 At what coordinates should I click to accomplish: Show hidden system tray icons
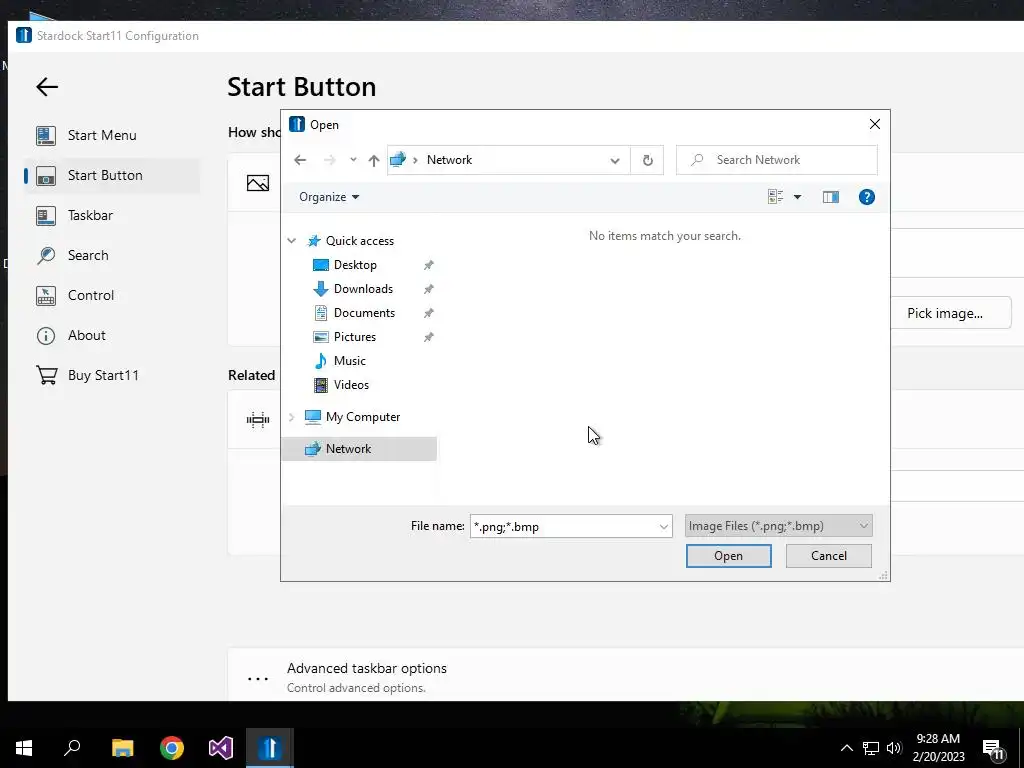(846, 748)
